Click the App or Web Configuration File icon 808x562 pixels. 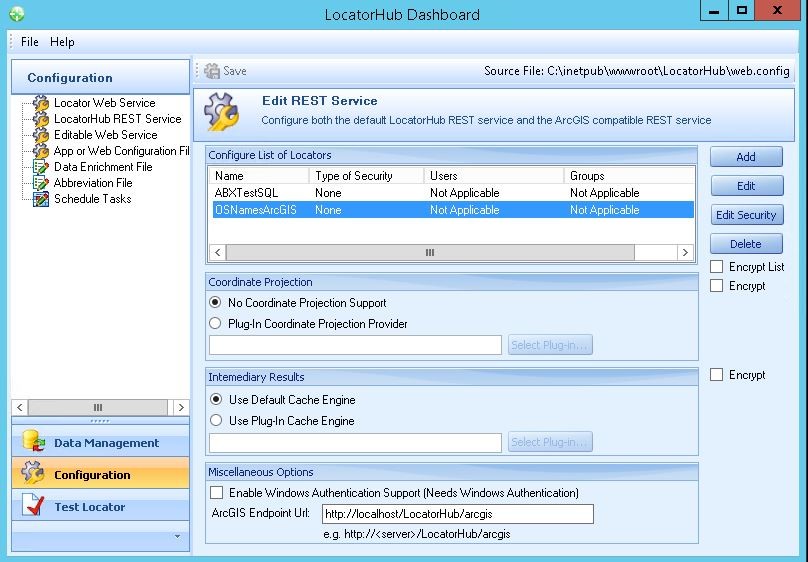tap(41, 151)
